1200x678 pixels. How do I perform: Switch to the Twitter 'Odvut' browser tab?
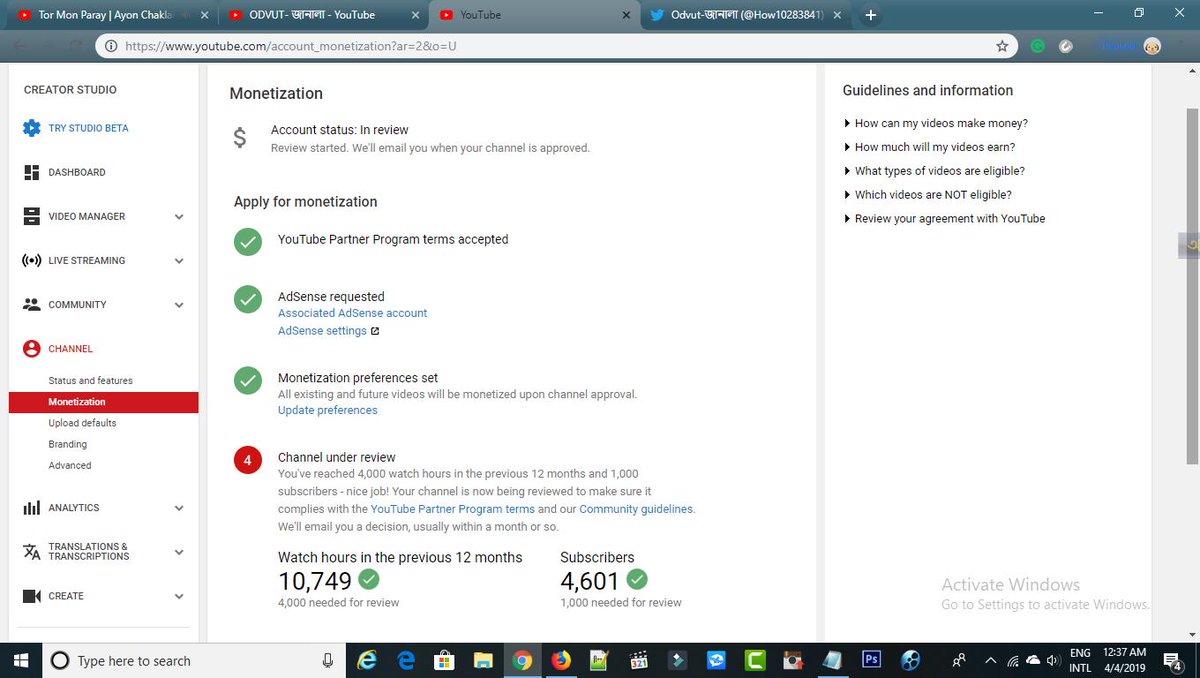click(745, 15)
